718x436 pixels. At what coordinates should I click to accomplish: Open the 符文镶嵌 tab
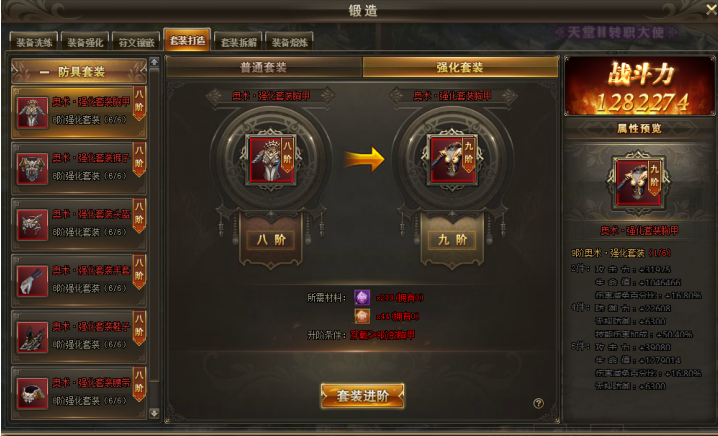(x=136, y=42)
